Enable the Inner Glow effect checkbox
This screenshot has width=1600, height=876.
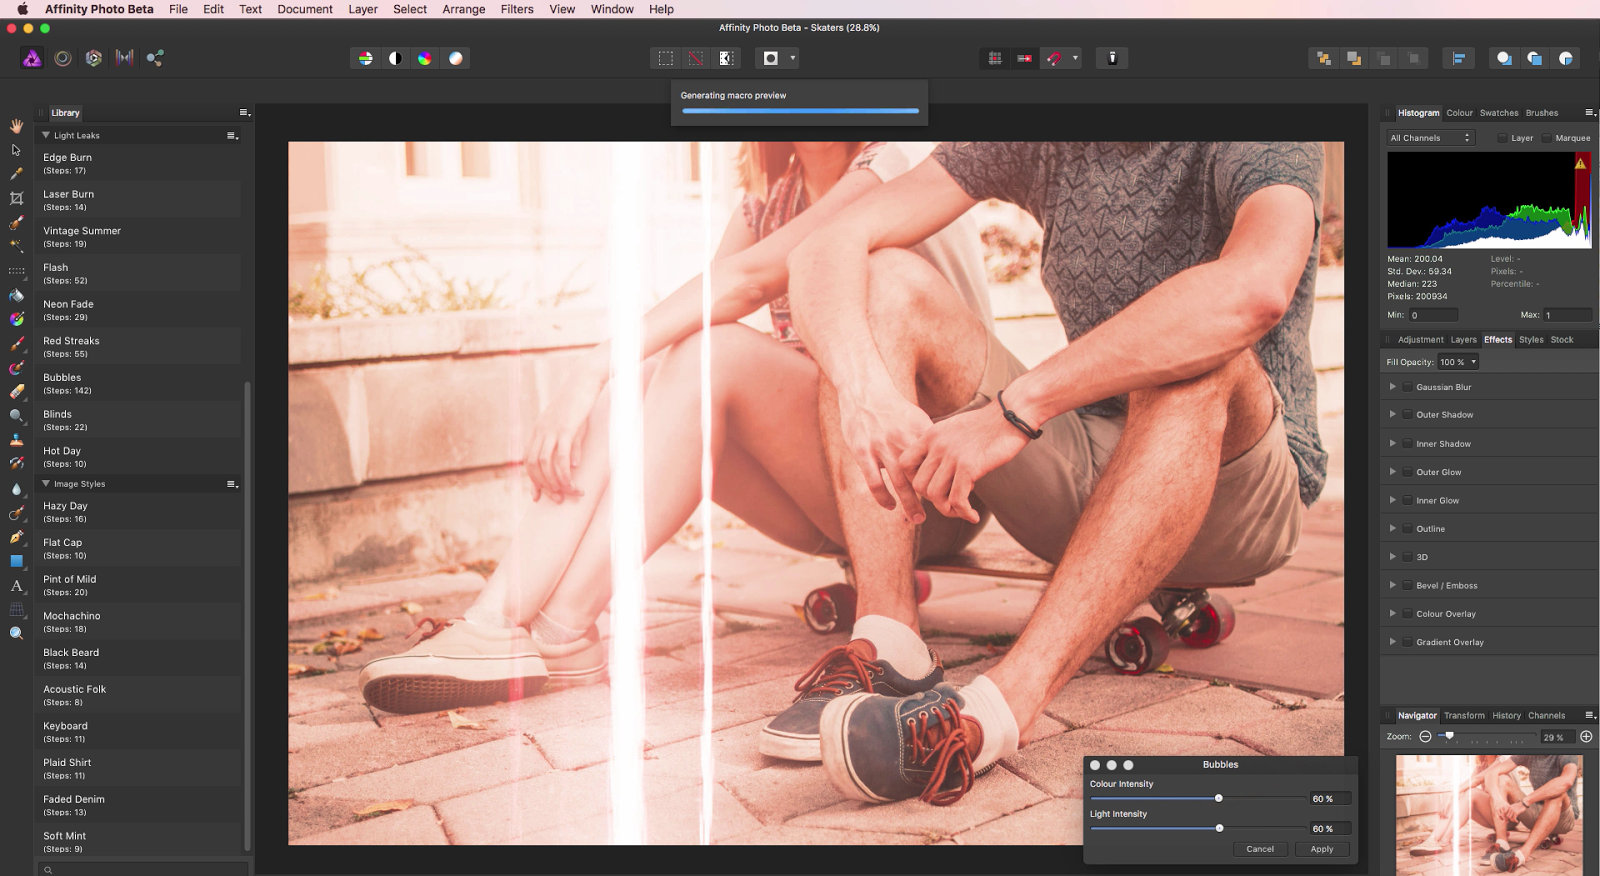[1407, 500]
